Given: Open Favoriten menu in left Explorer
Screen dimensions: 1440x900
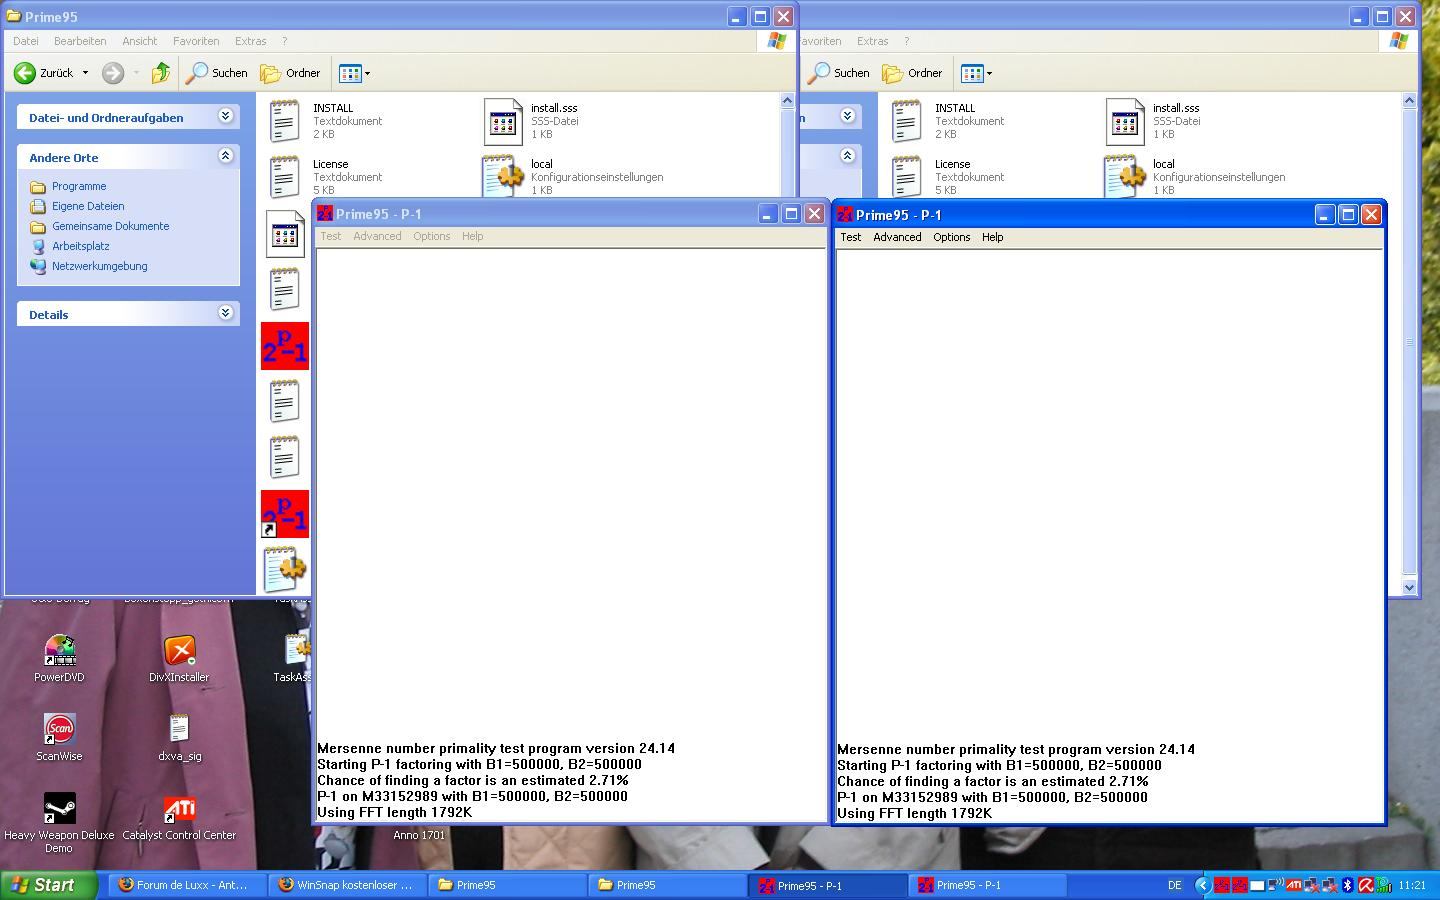Looking at the screenshot, I should coord(196,41).
